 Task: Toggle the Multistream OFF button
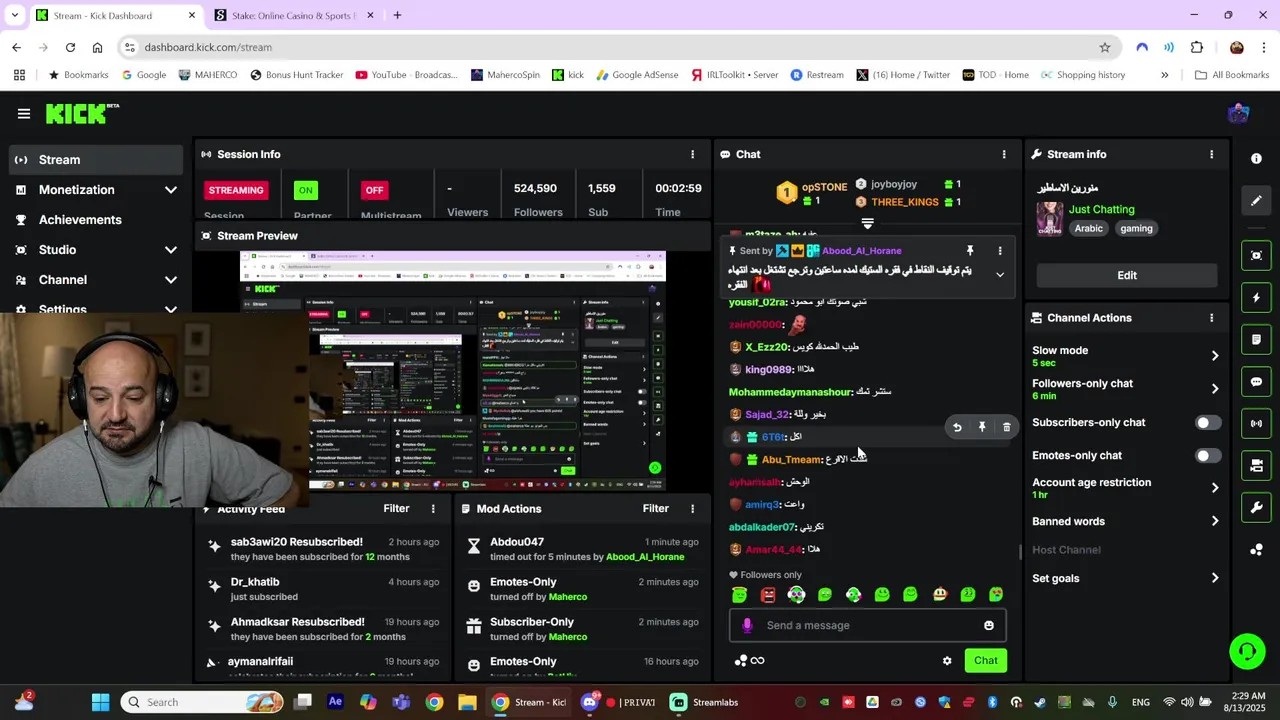(x=374, y=190)
